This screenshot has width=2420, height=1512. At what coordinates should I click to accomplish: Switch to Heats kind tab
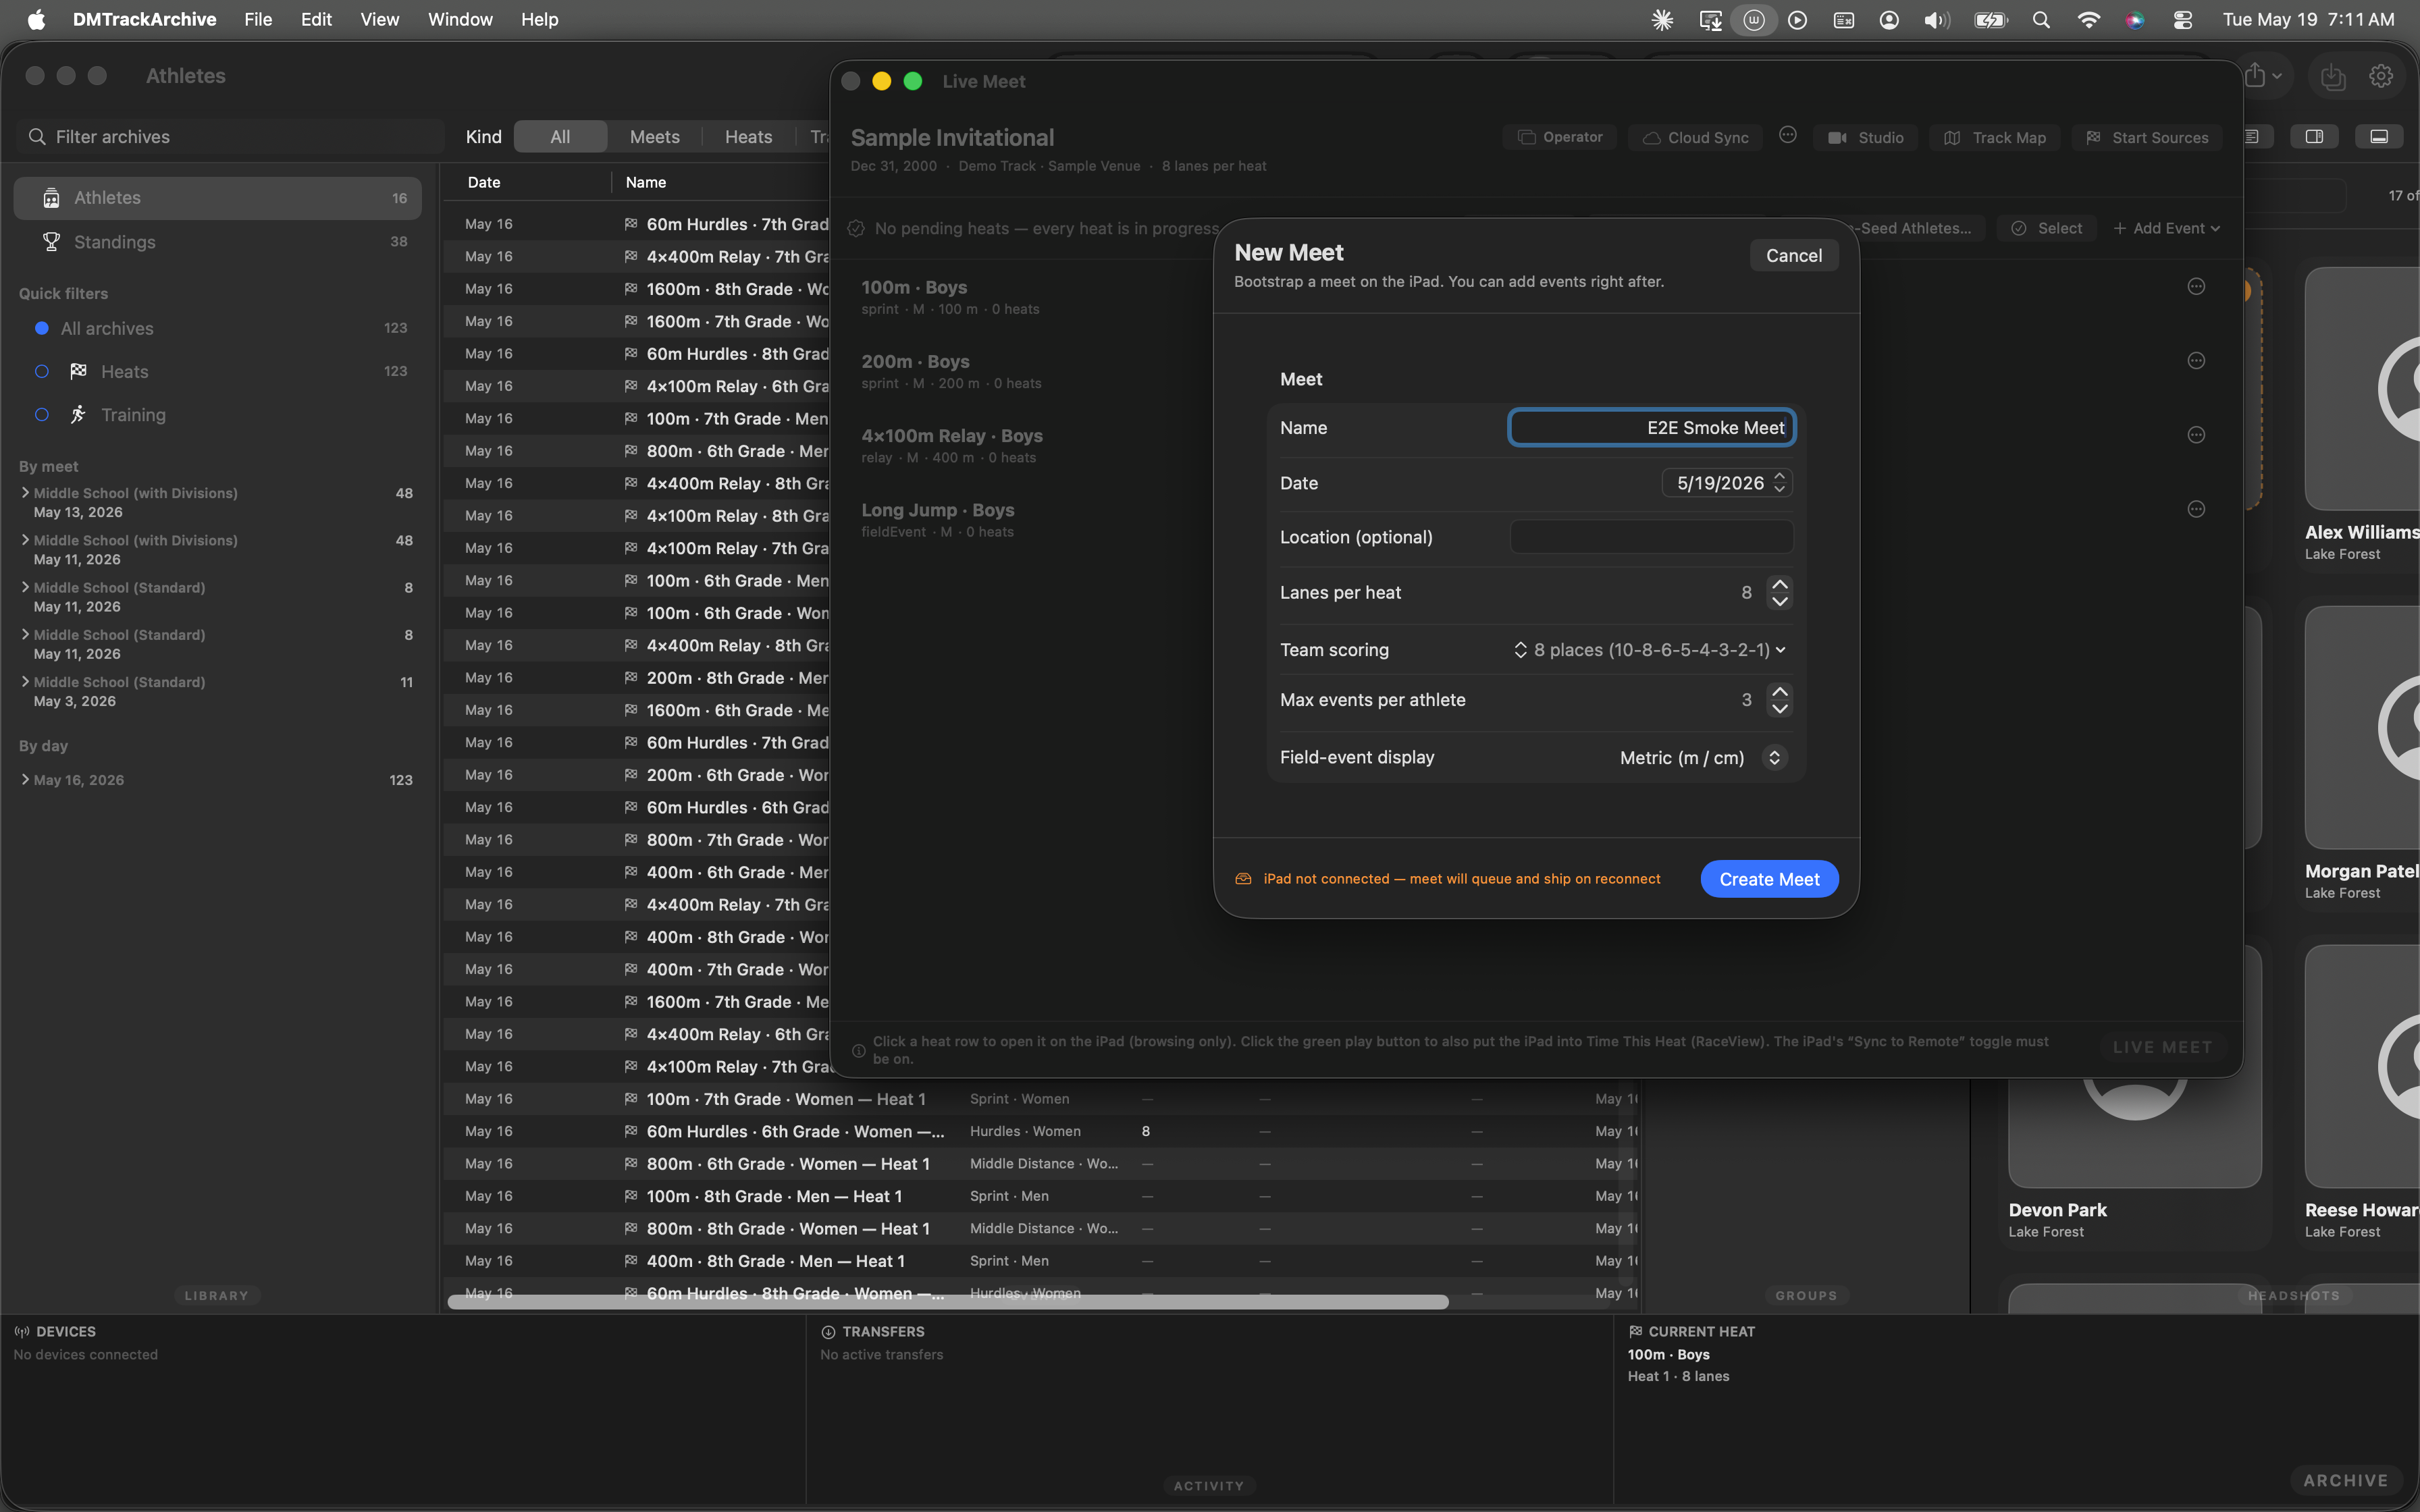click(x=748, y=137)
